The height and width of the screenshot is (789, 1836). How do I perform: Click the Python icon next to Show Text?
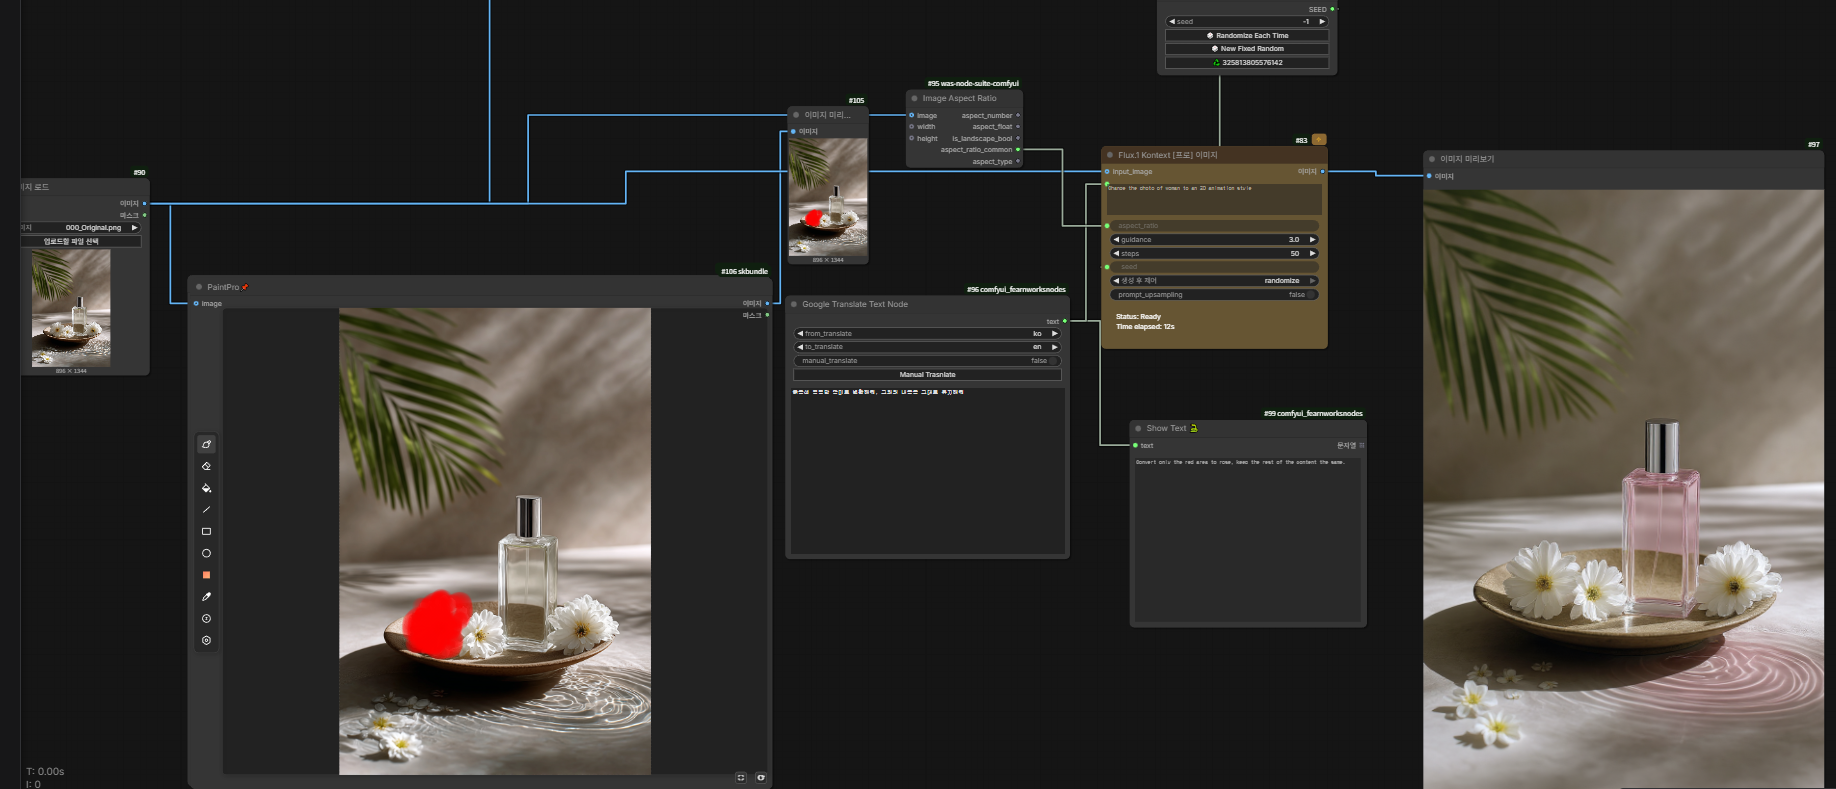coord(1193,428)
